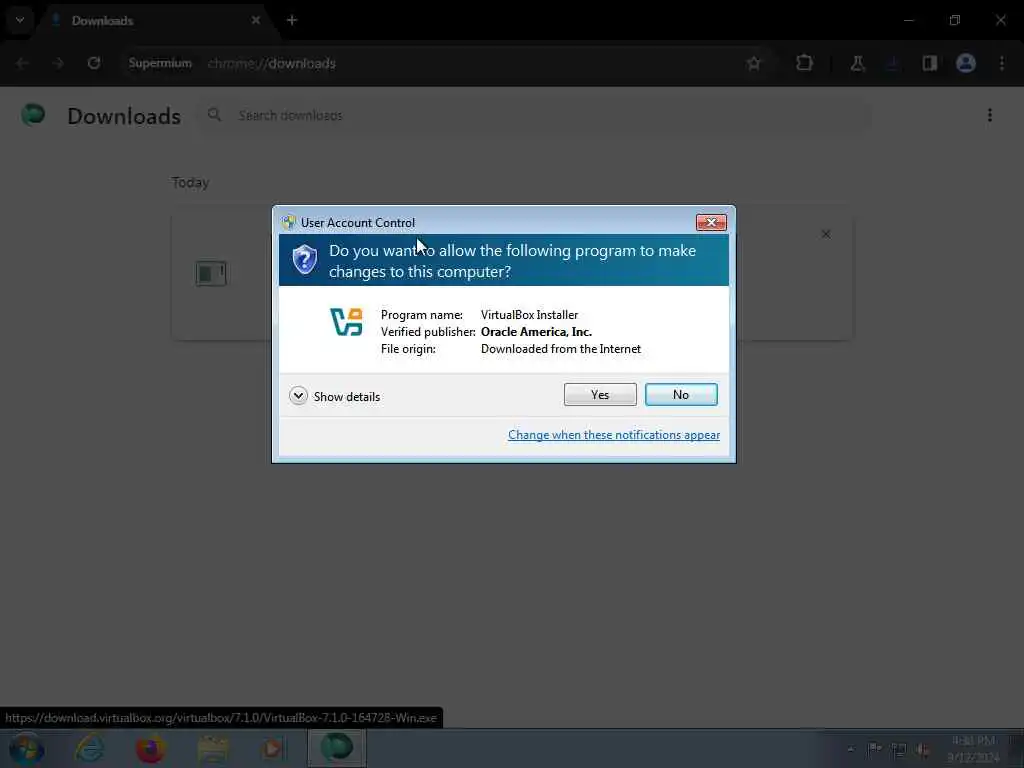
Task: Remove the download entry with X
Action: point(825,234)
